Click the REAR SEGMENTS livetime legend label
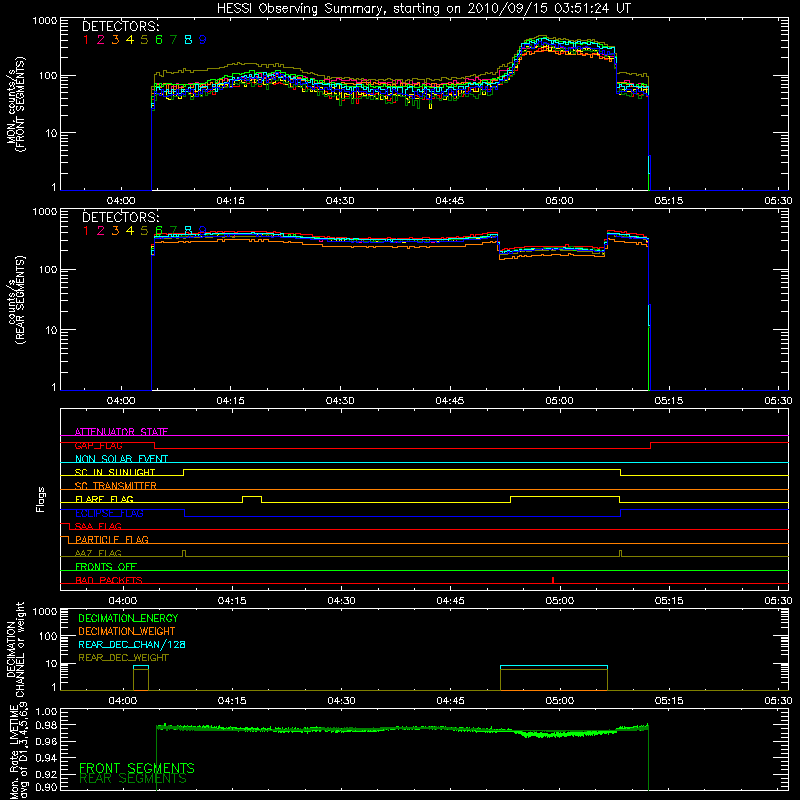800x800 pixels. 133,779
